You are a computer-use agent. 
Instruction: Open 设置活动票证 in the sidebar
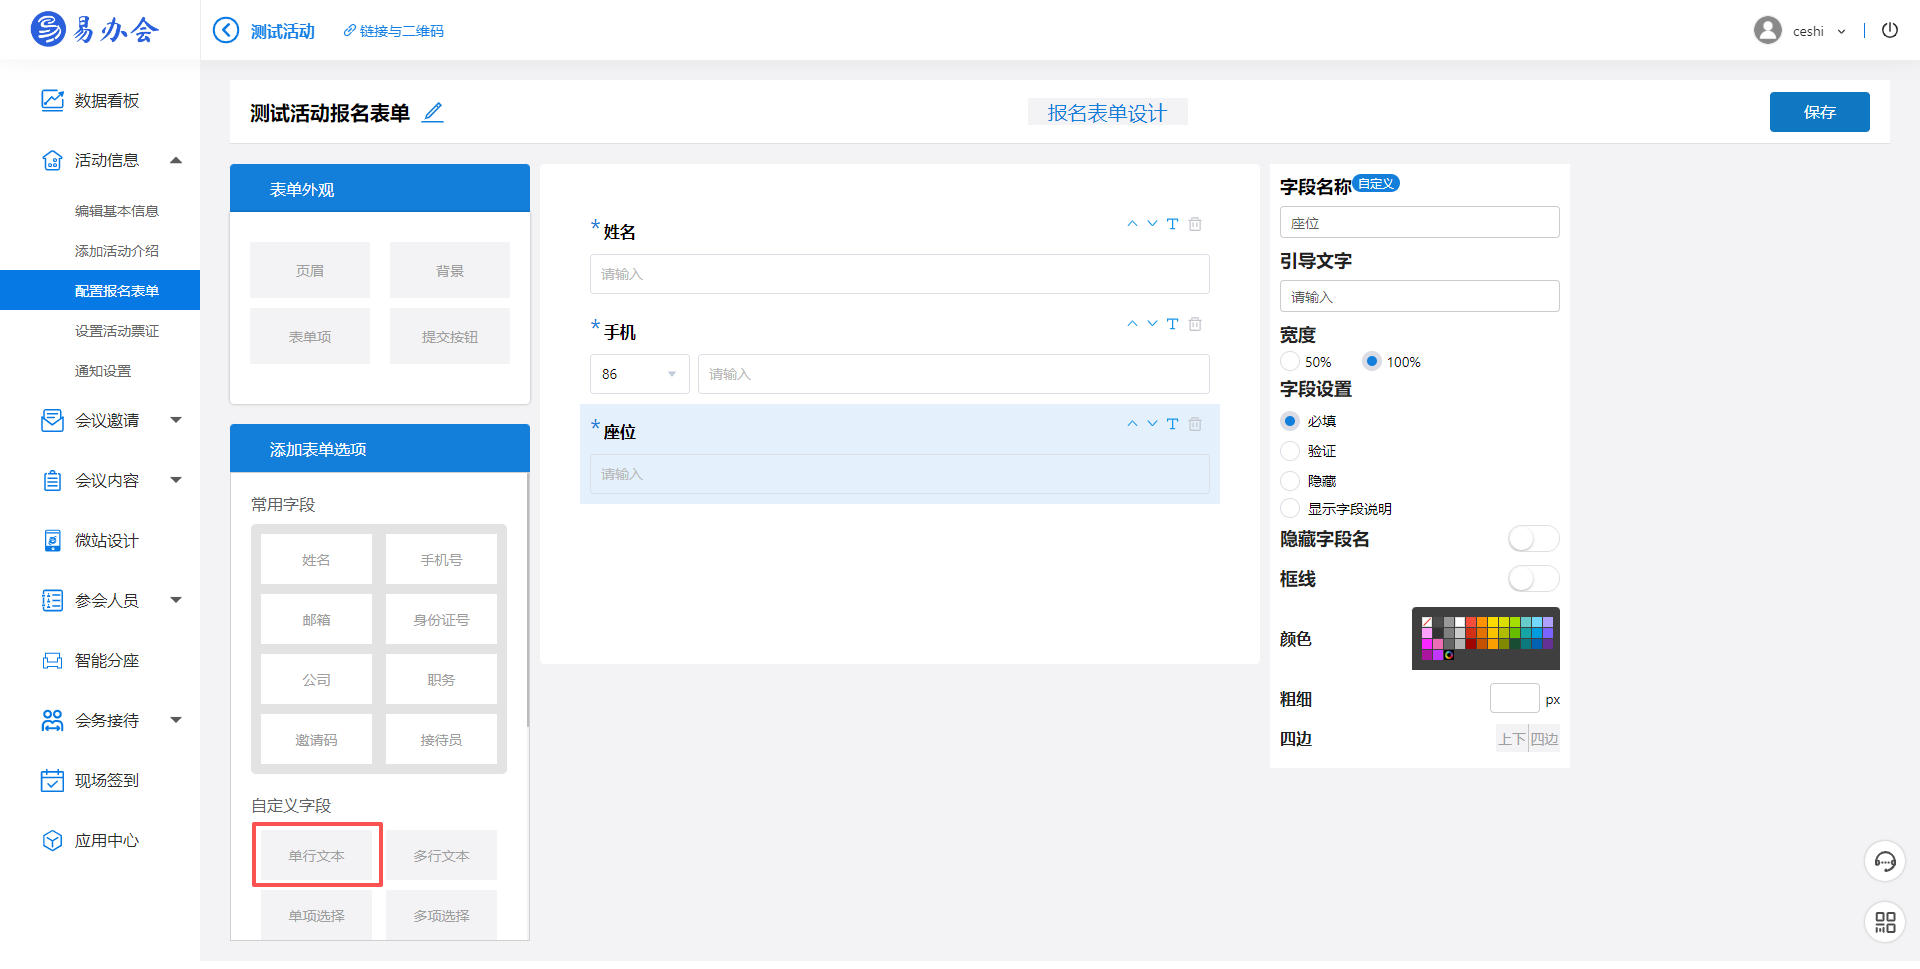click(x=117, y=331)
